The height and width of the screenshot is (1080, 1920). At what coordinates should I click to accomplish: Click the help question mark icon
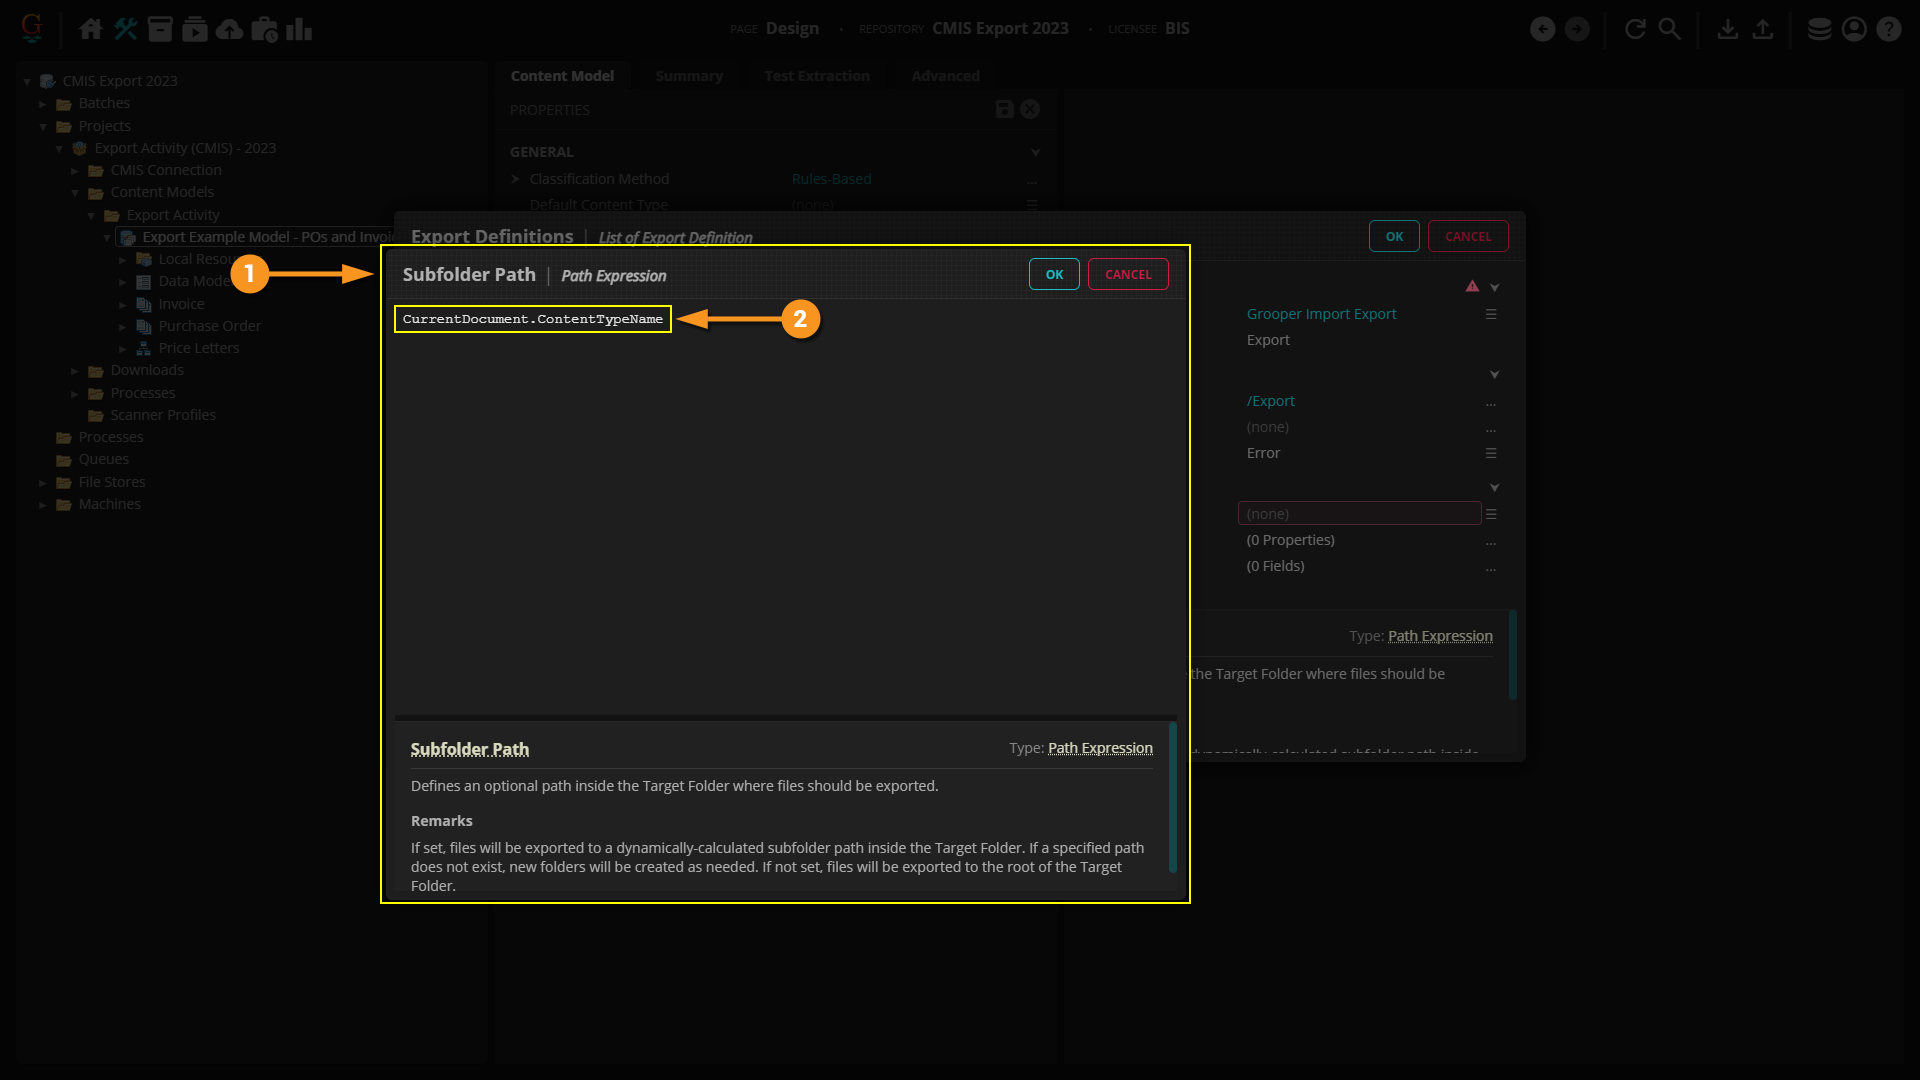tap(1888, 29)
